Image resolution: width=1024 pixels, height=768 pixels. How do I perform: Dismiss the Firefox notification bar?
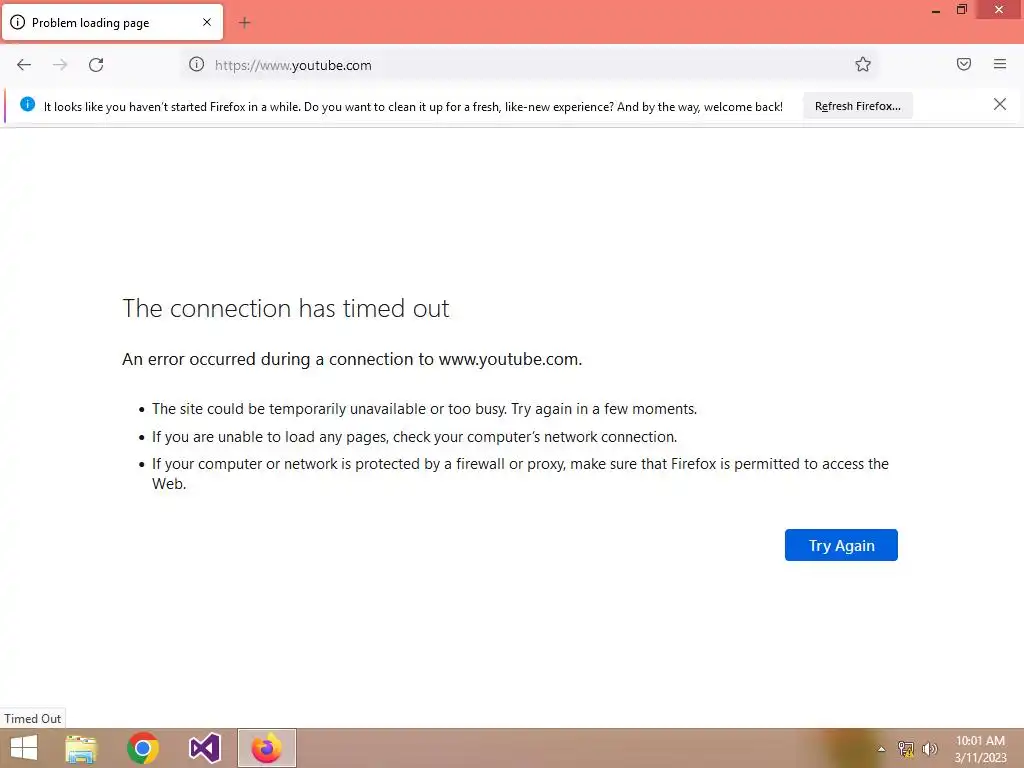click(x=999, y=104)
